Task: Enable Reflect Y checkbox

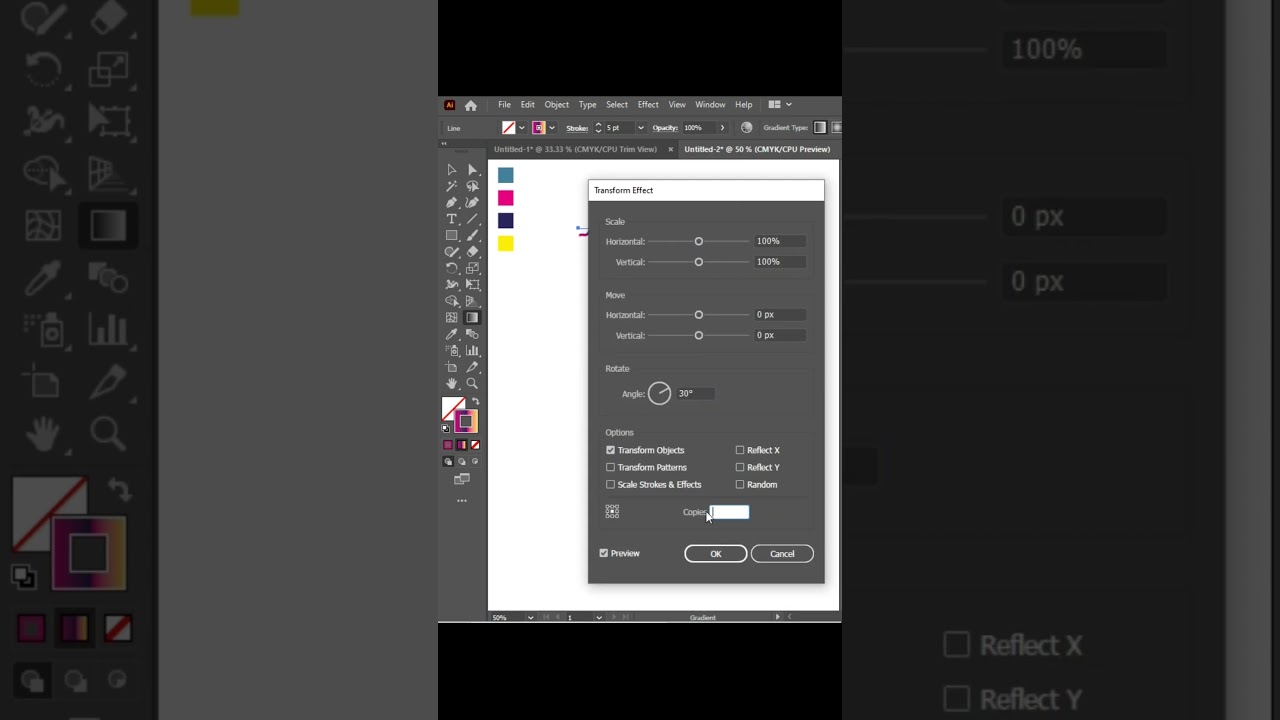Action: coord(740,467)
